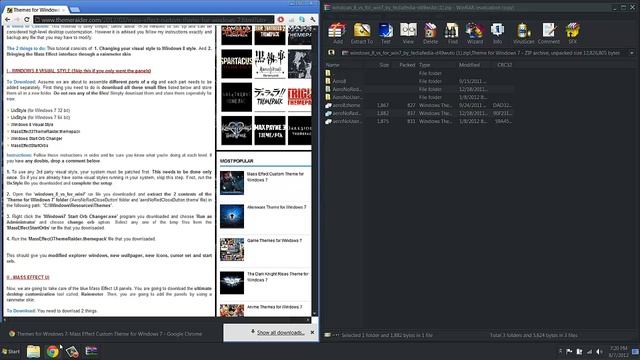Open the Windows 8 Visual Style link
This screenshot has width=640, height=360.
32,124
